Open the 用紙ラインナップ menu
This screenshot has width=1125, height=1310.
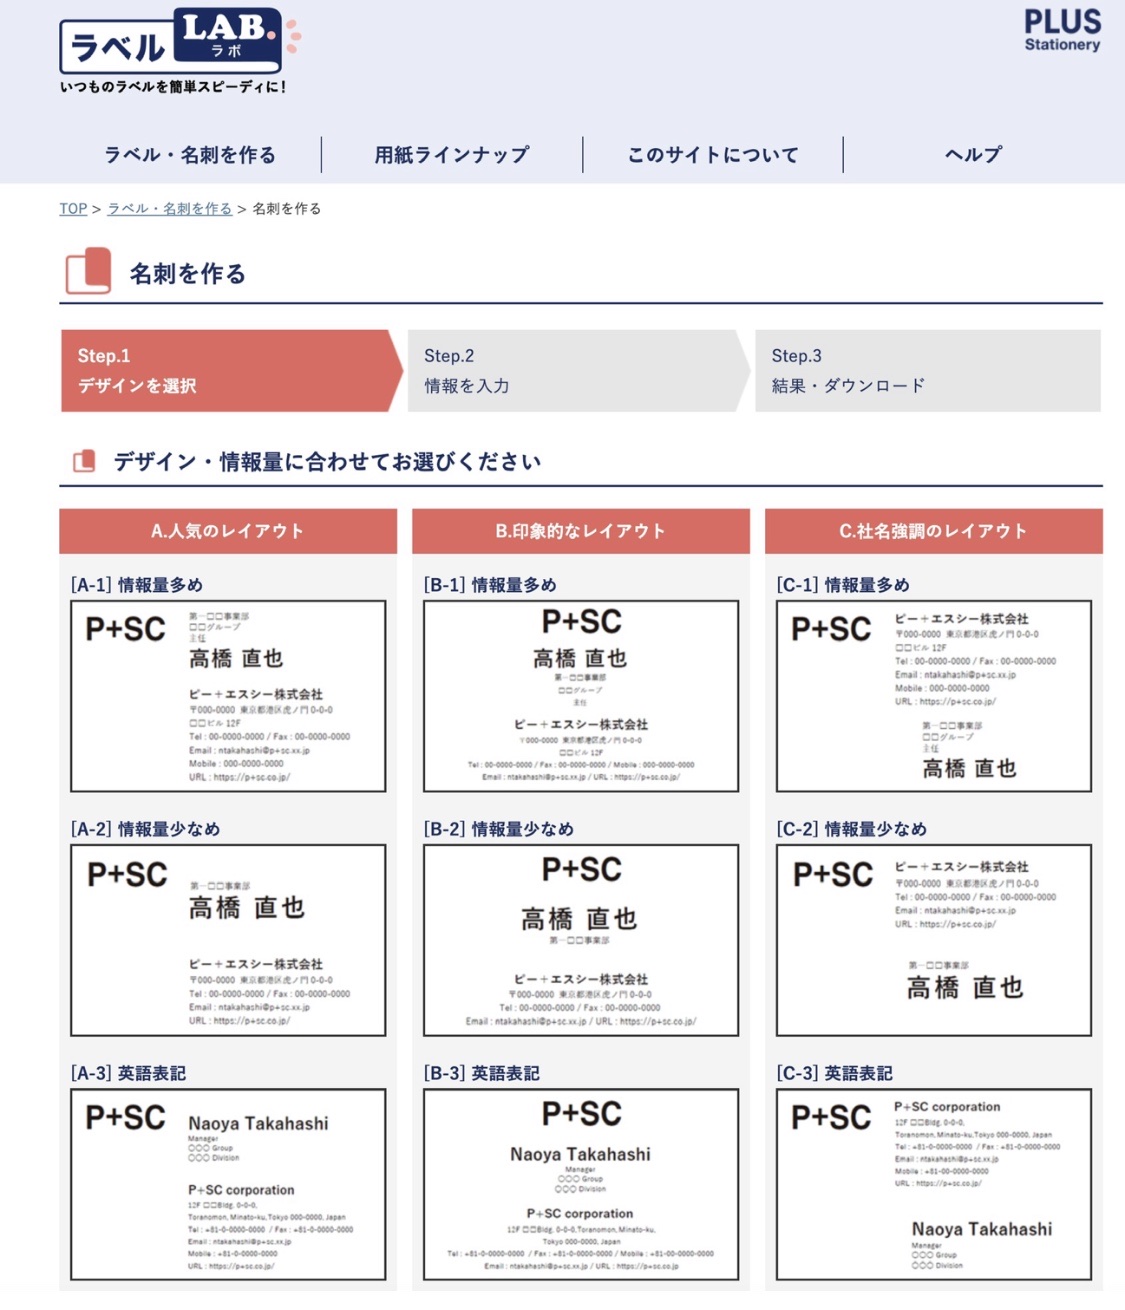pos(452,155)
